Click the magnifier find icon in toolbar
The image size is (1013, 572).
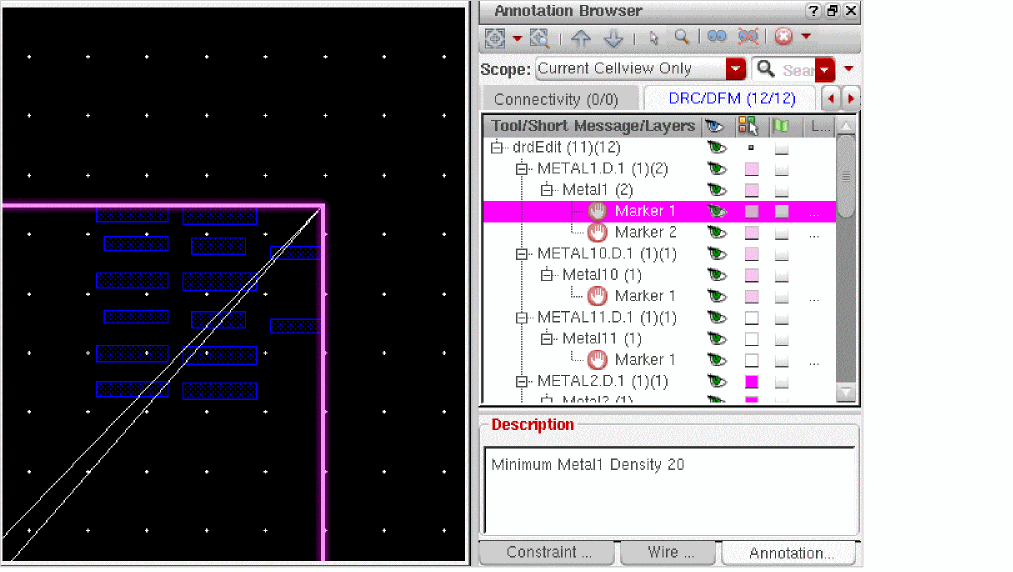point(681,37)
